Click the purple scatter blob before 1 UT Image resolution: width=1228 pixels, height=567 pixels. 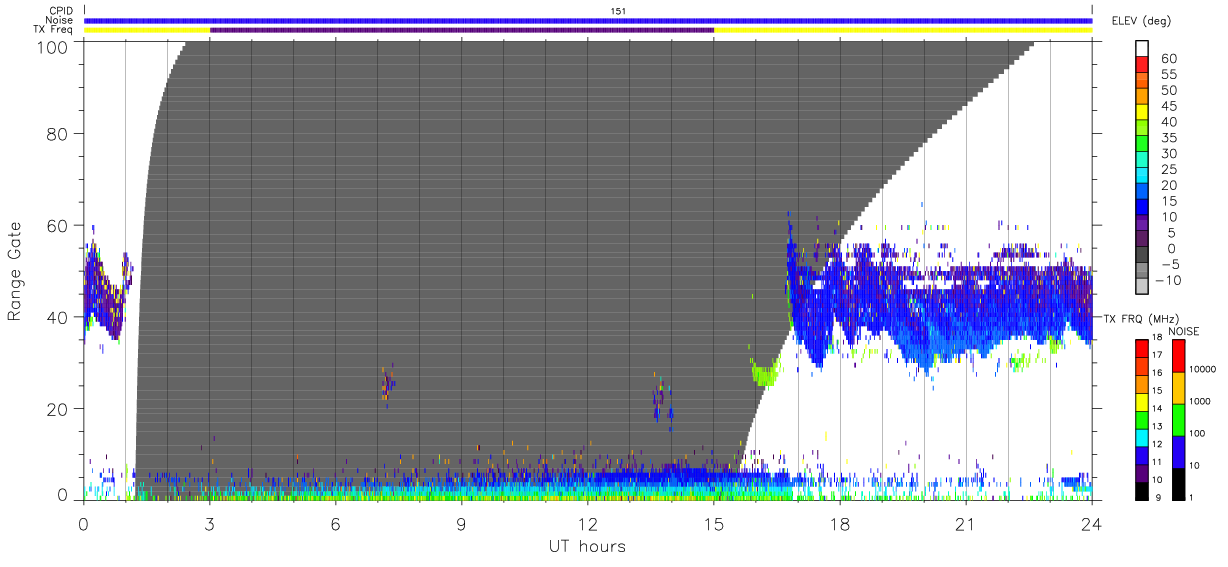[102, 290]
